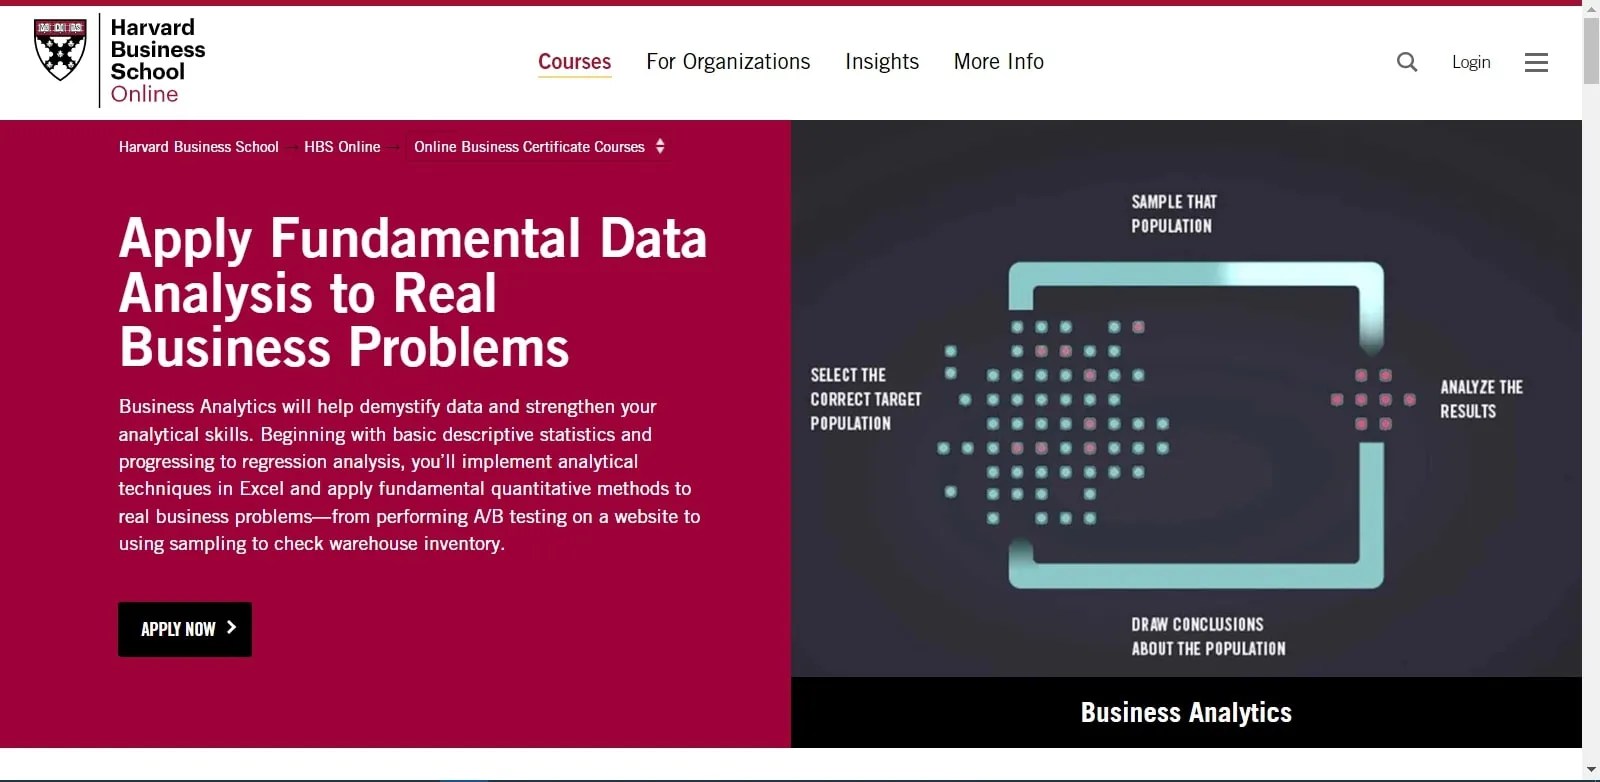
Task: Click the Harvard Business School shield logo
Action: pyautogui.click(x=60, y=50)
